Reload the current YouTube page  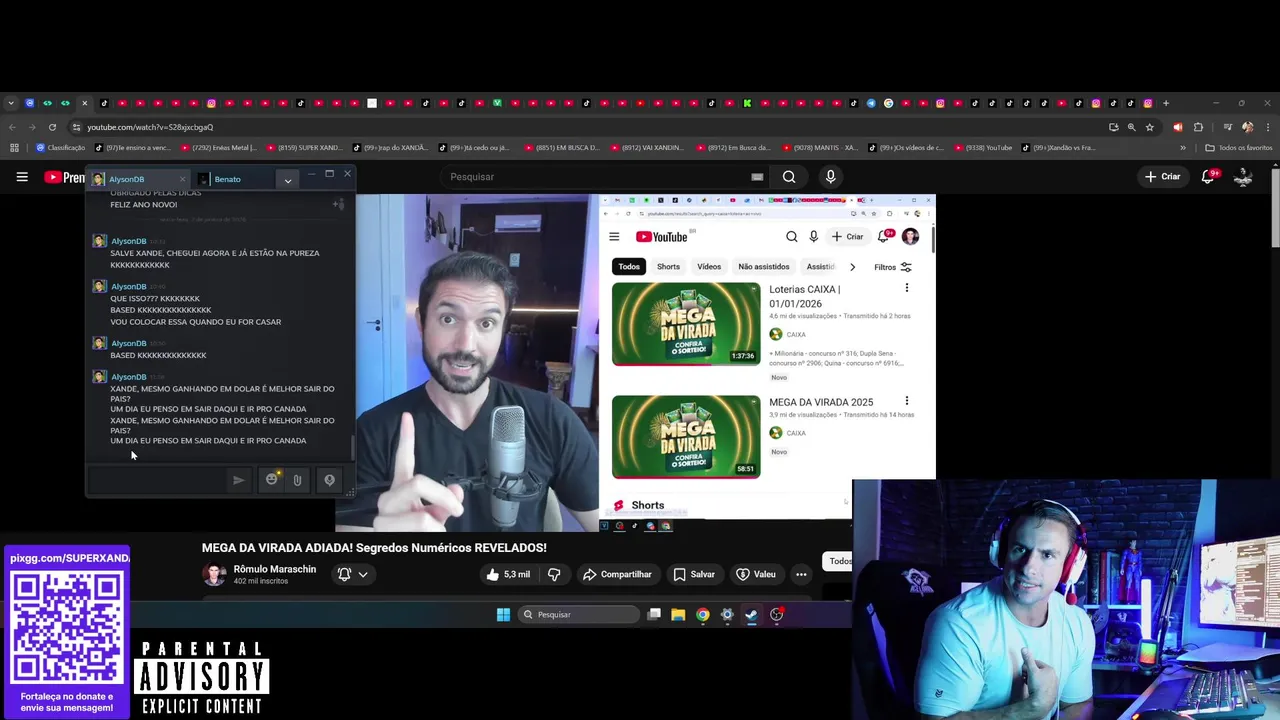click(x=51, y=127)
